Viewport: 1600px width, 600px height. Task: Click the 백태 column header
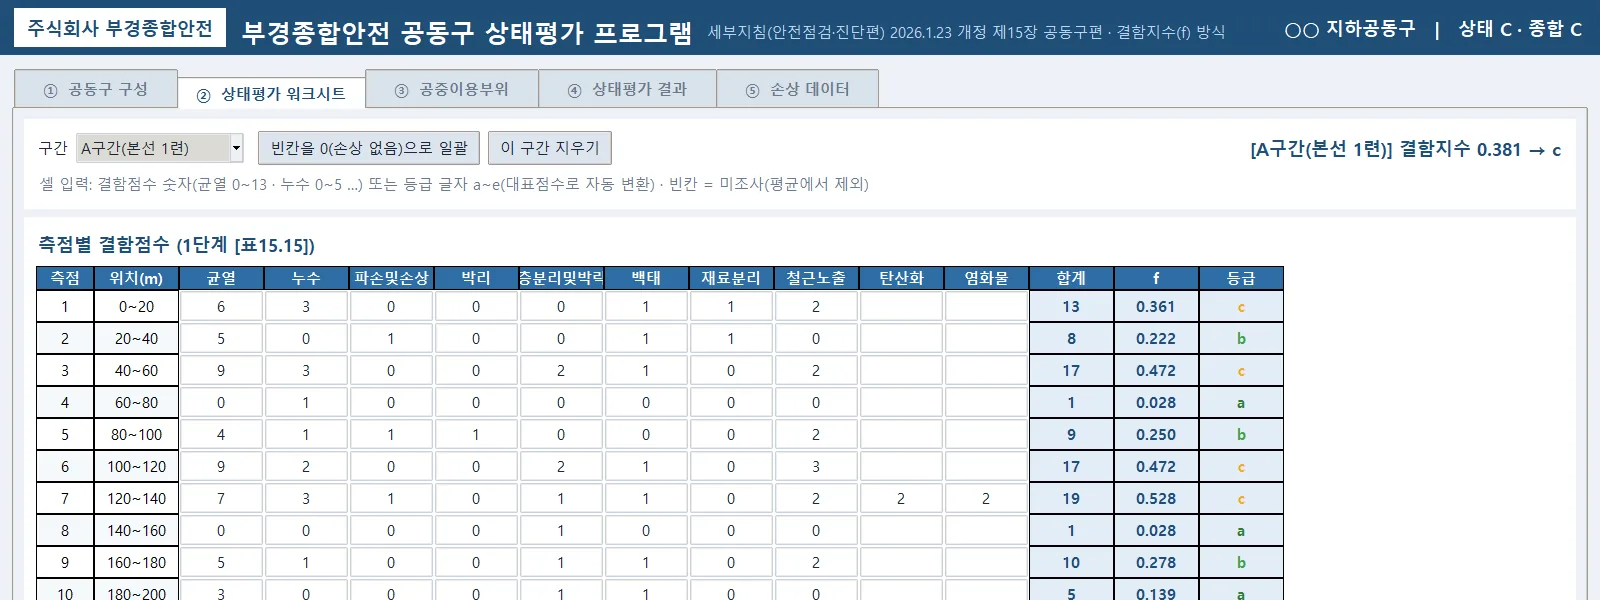point(646,278)
